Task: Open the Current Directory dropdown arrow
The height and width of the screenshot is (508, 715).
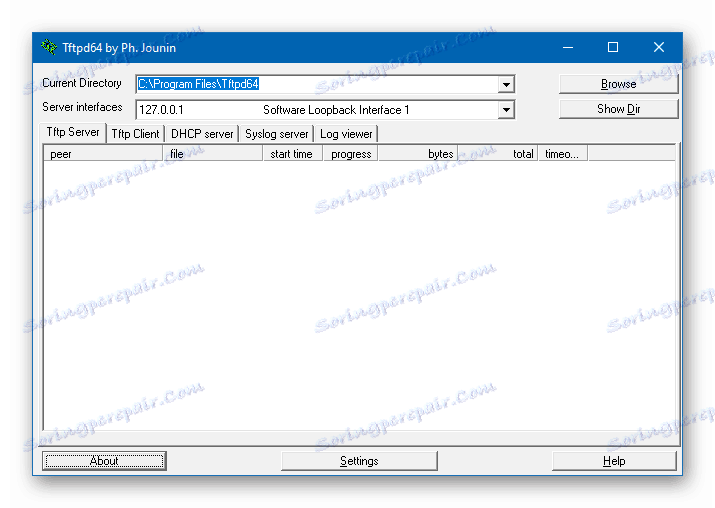Action: coord(506,84)
